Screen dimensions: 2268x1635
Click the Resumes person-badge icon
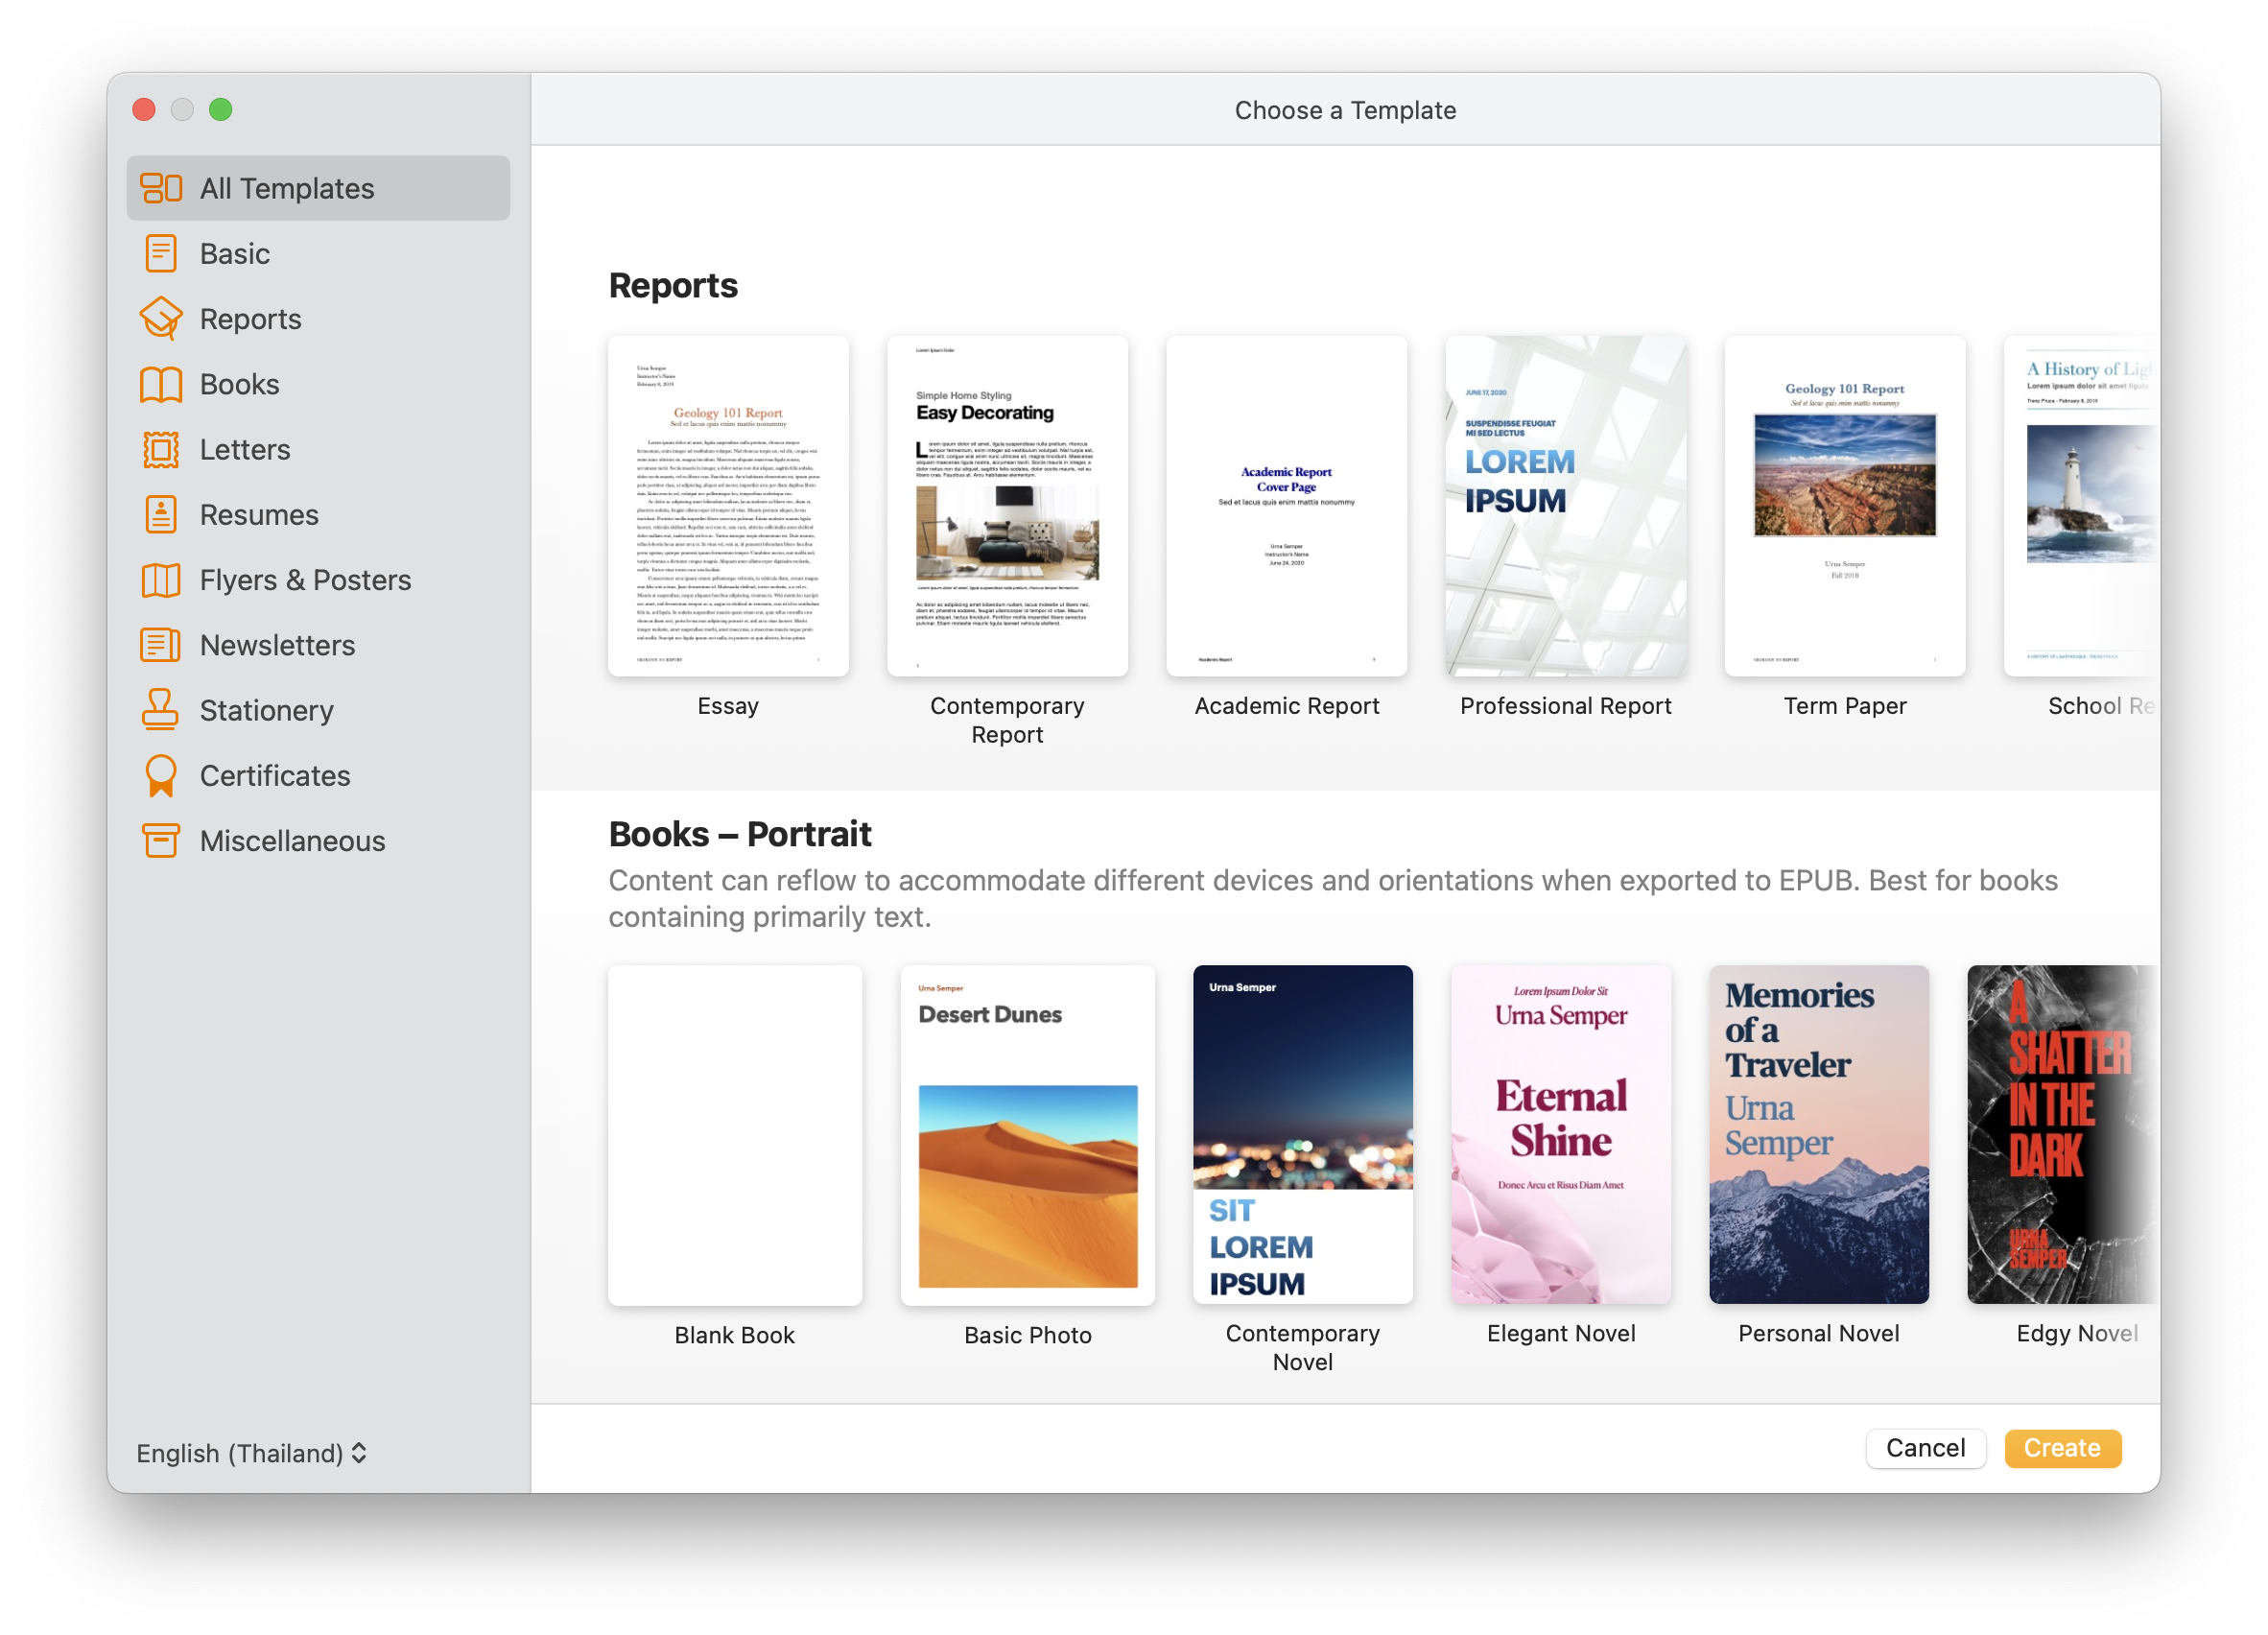pos(160,514)
